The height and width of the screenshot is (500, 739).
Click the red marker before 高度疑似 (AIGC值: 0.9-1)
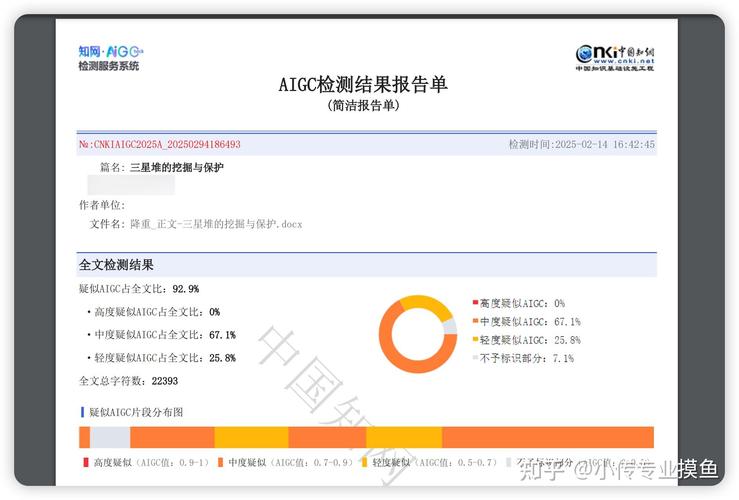click(x=86, y=462)
